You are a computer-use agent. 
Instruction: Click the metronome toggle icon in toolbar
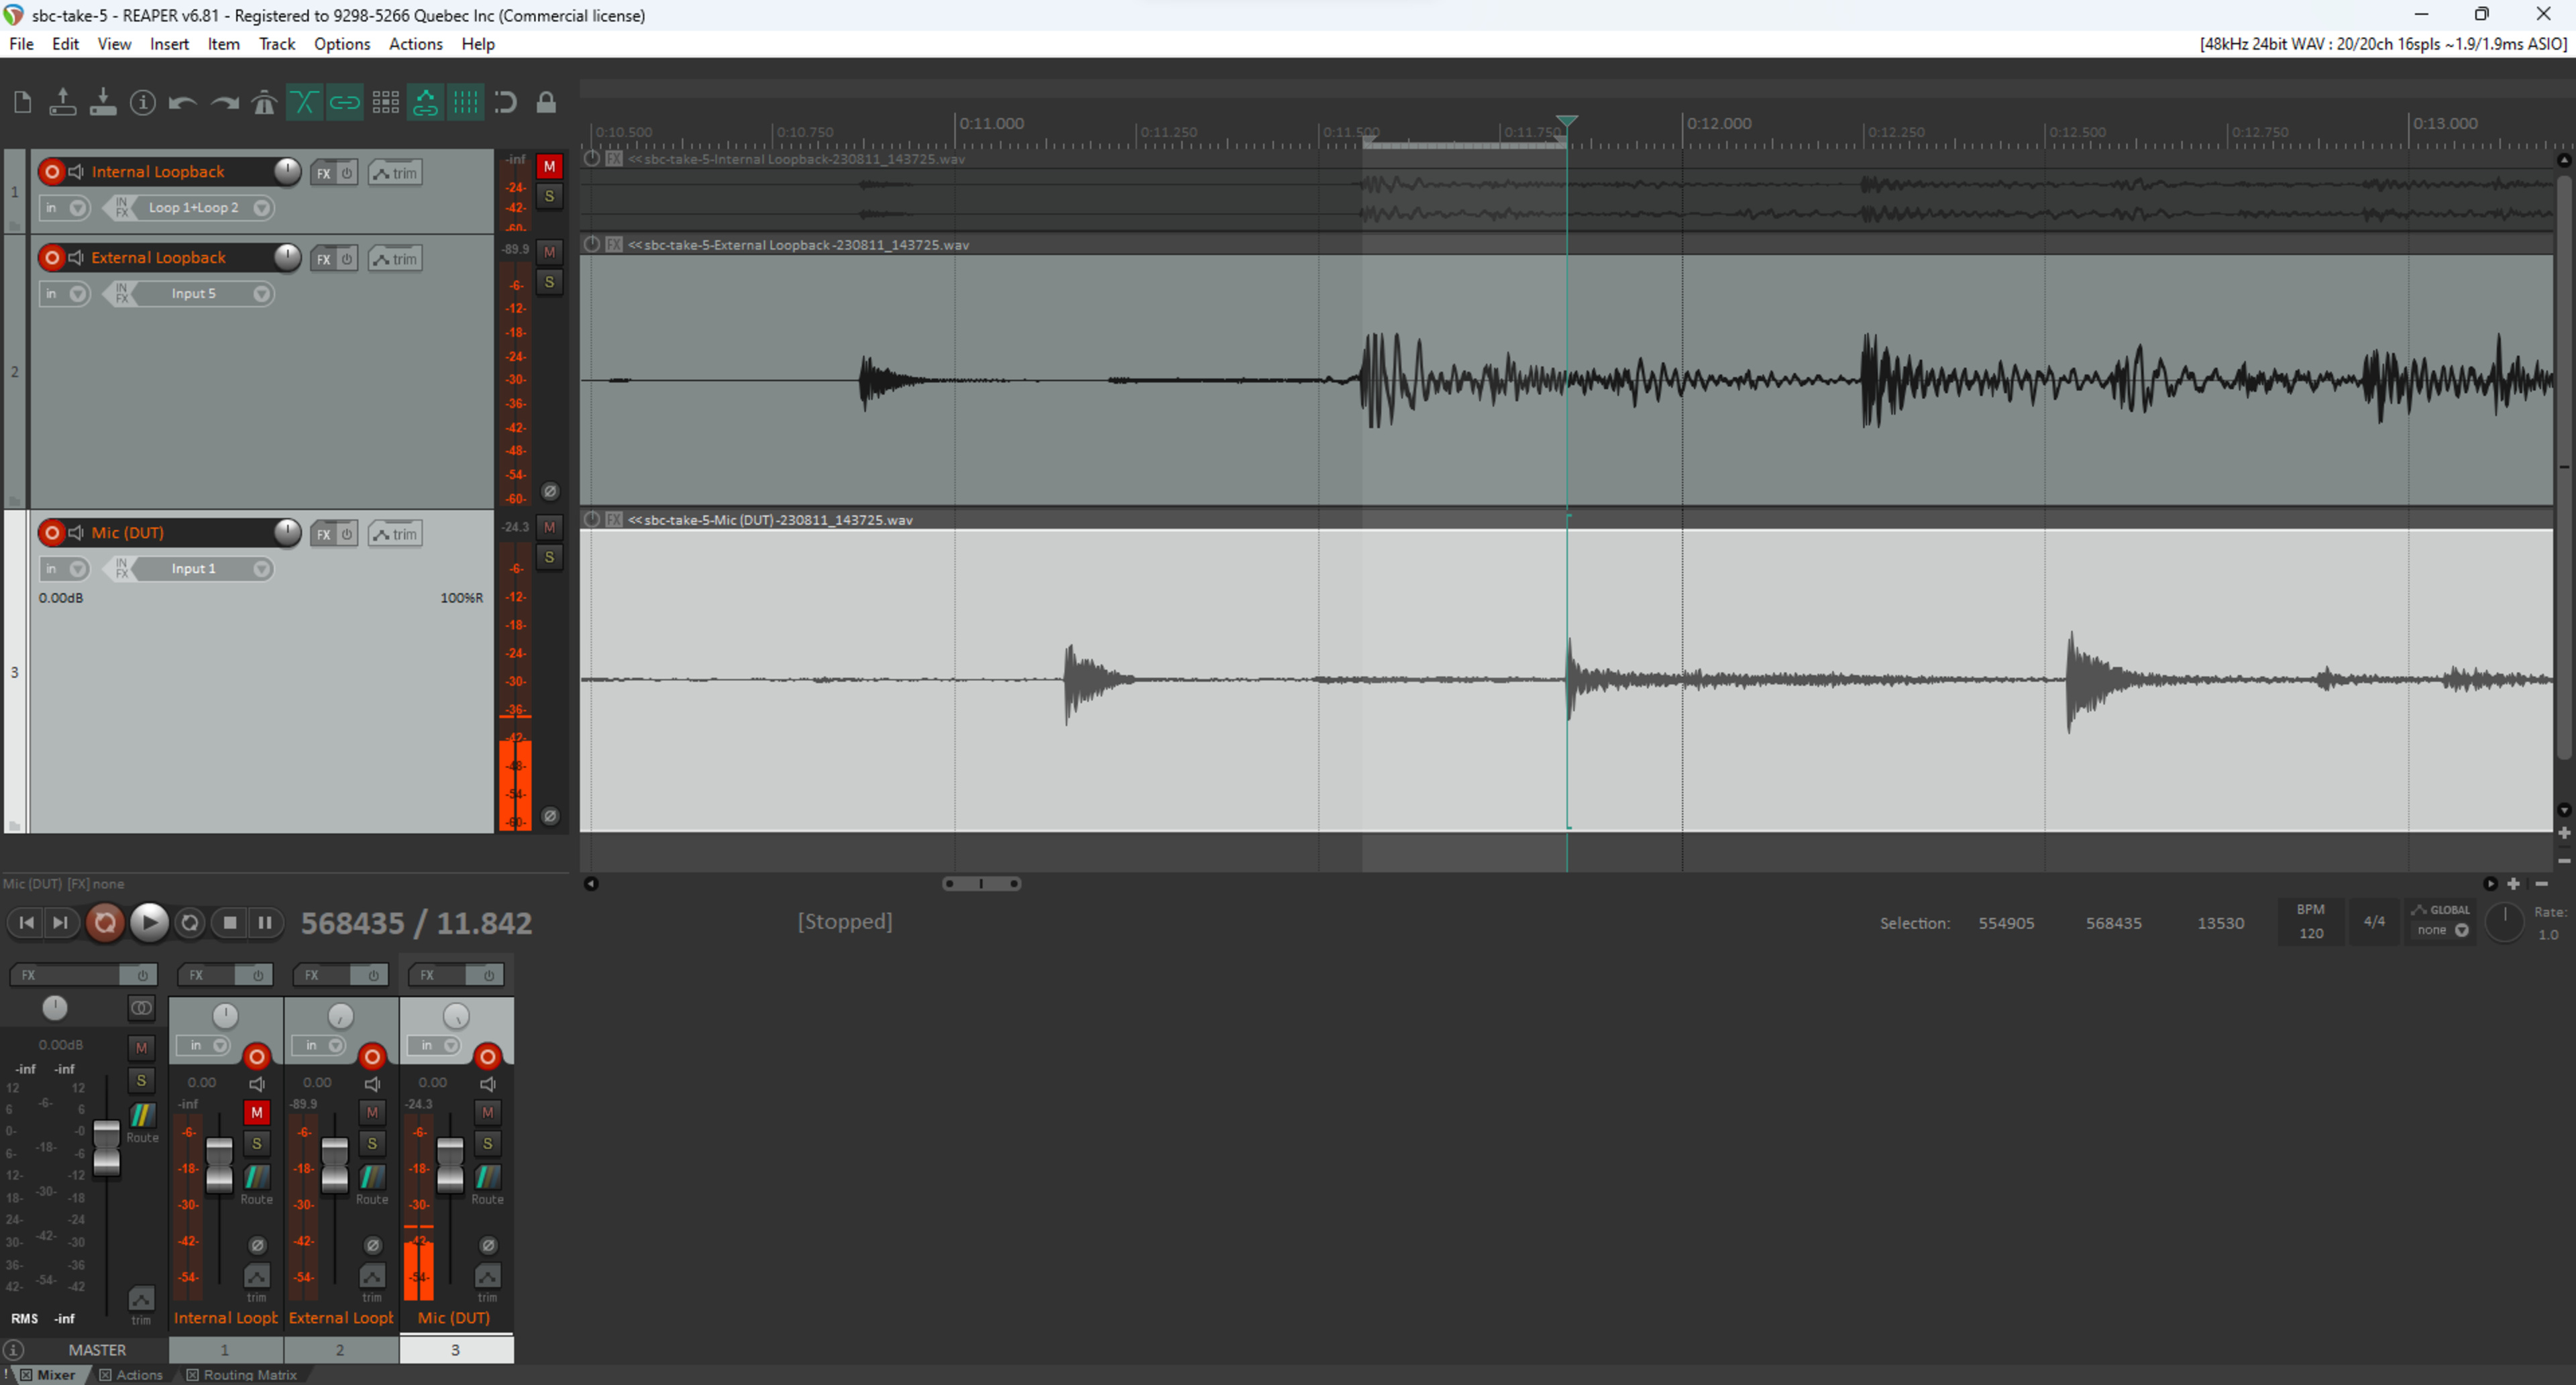[x=264, y=102]
